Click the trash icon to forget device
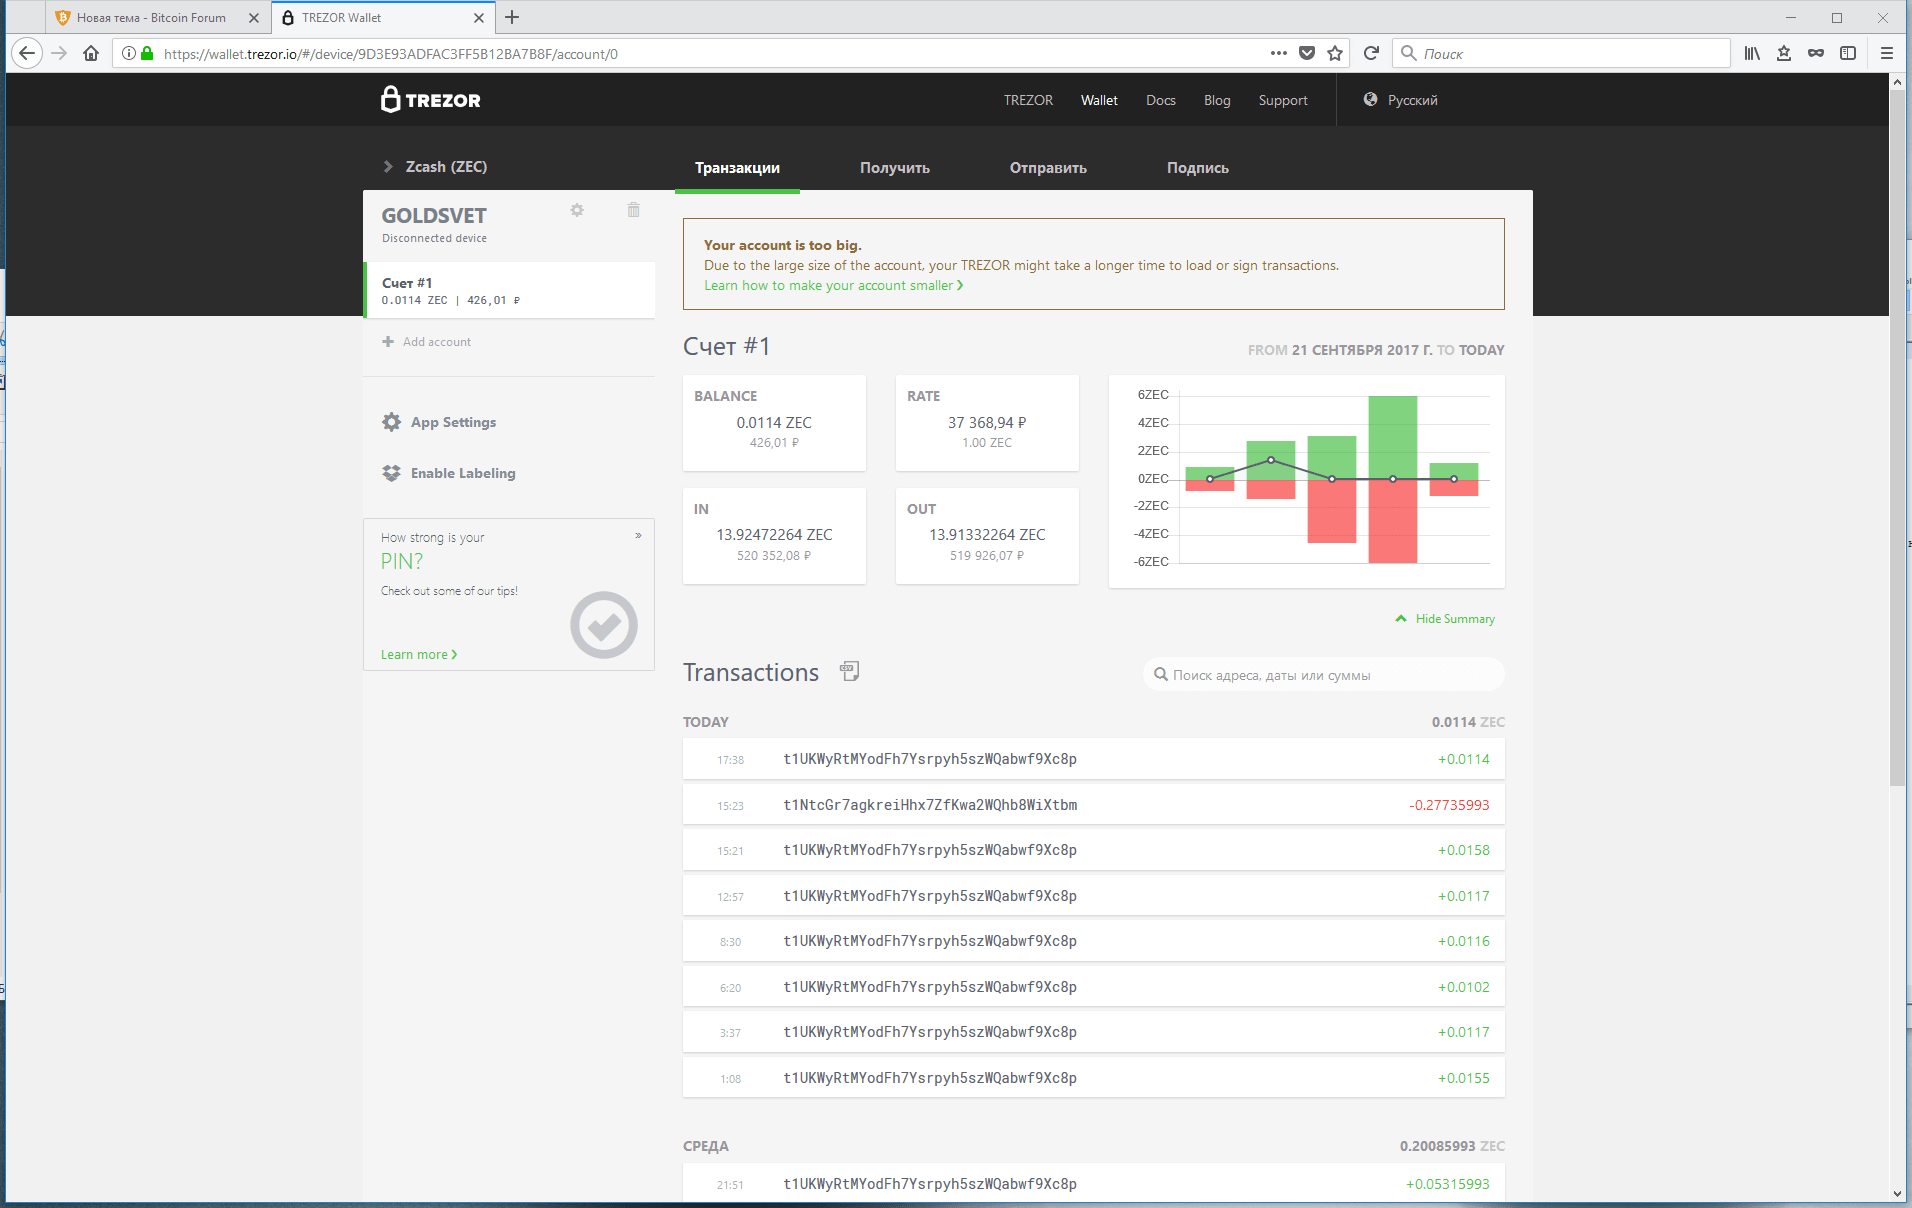The width and height of the screenshot is (1912, 1208). [x=633, y=210]
